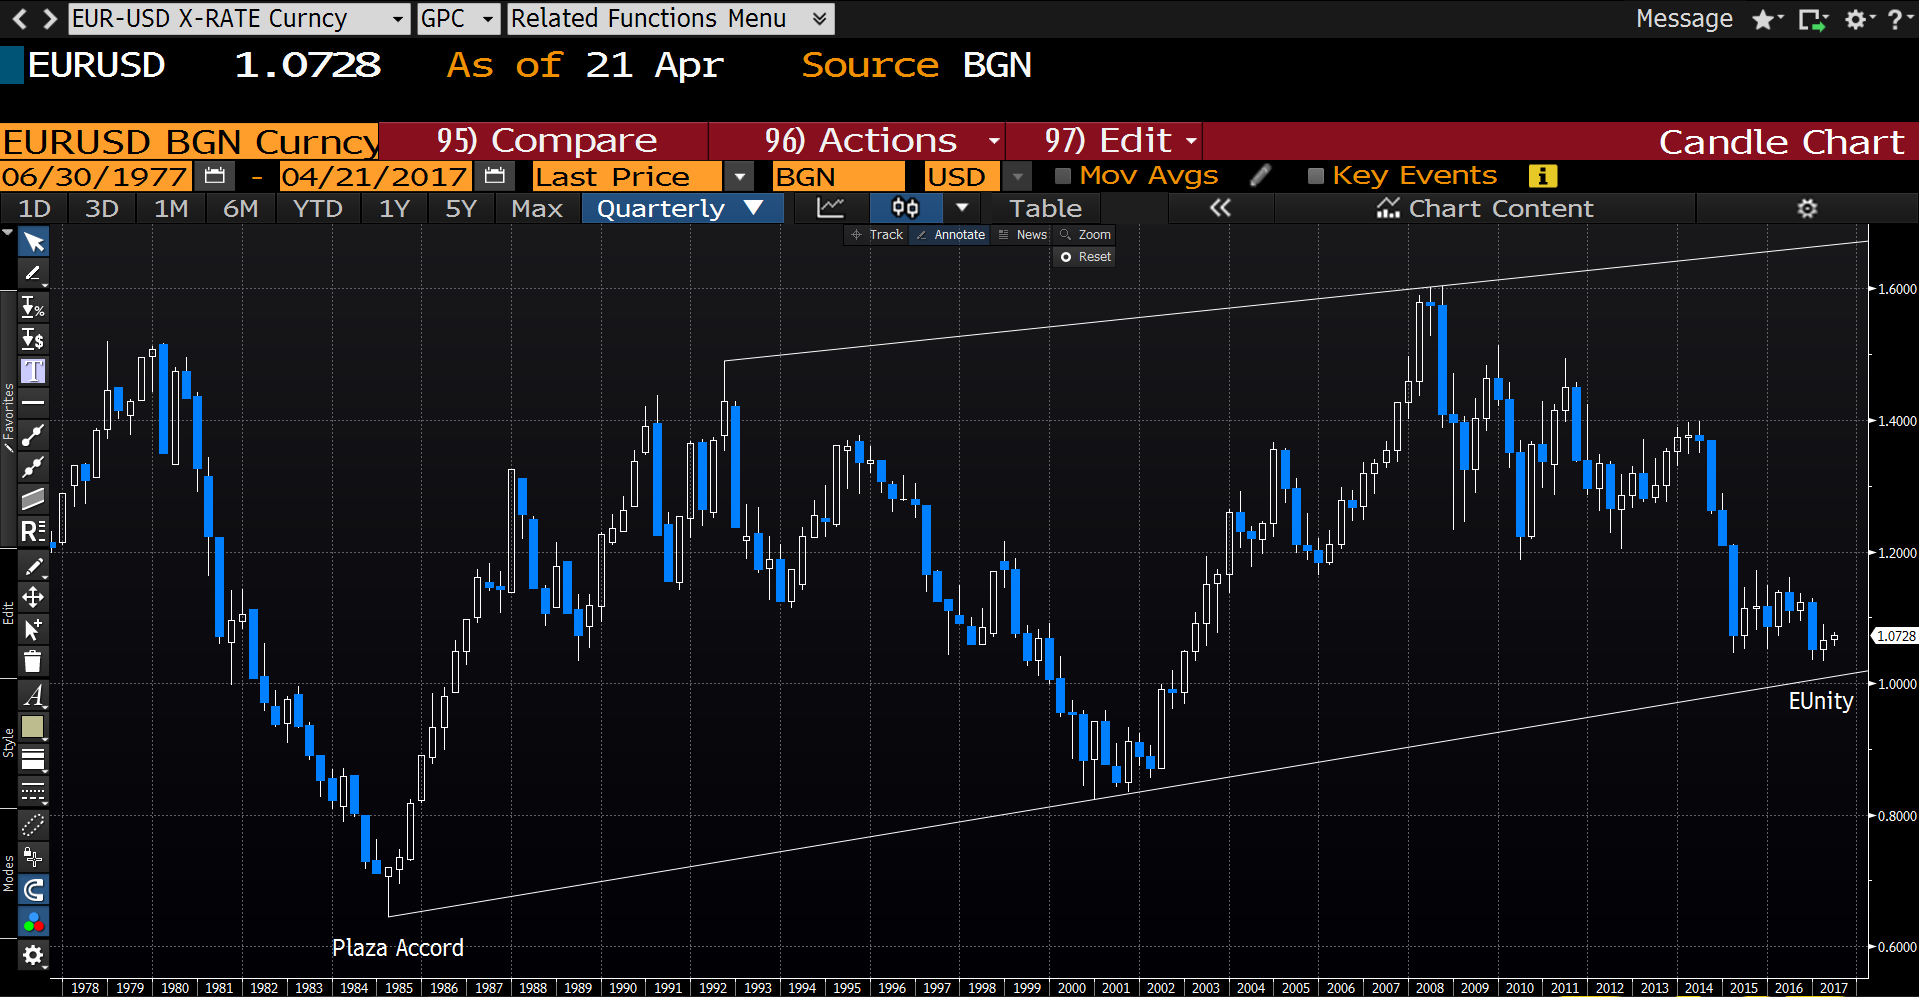This screenshot has height=997, width=1919.
Task: Toggle the Track crosshair option
Action: (x=877, y=235)
